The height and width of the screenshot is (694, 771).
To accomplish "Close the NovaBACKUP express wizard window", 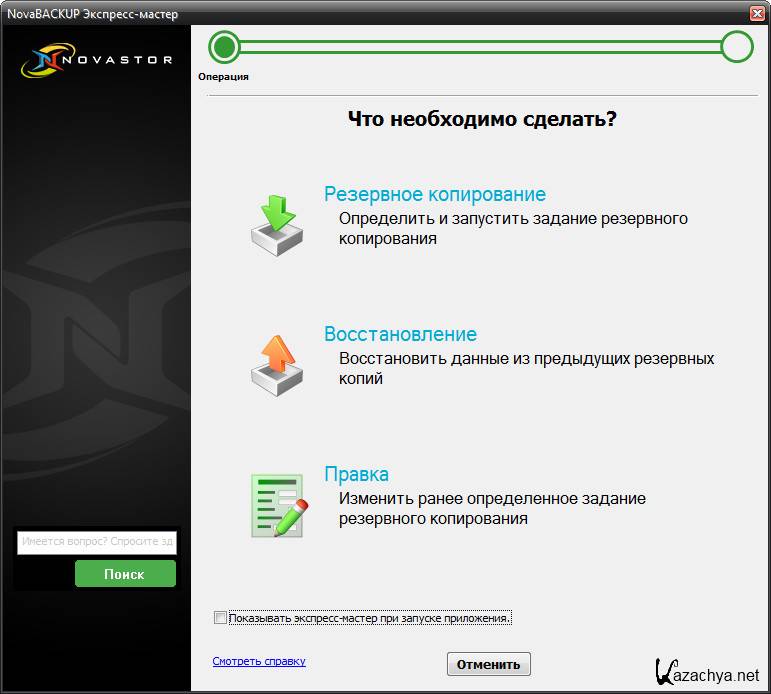I will point(757,12).
